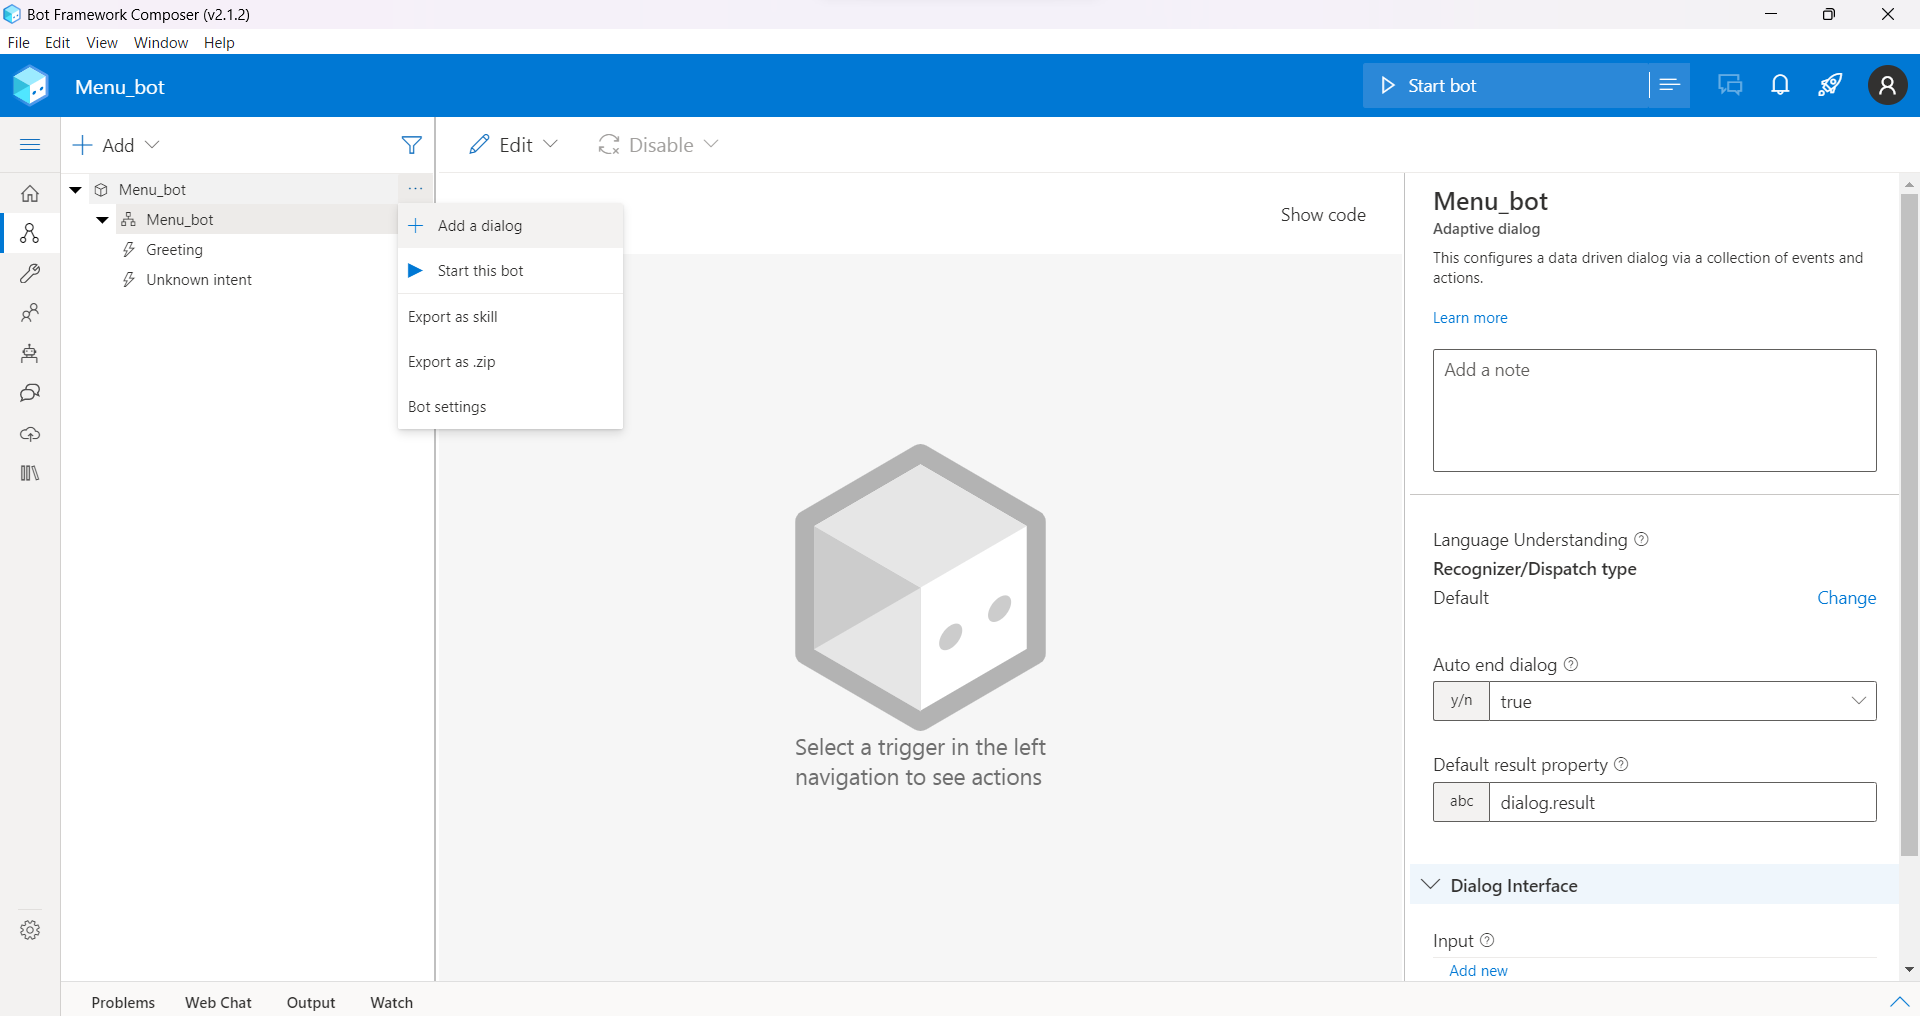The width and height of the screenshot is (1920, 1016).
Task: Open the Edit menu in the menu bar
Action: pos(57,42)
